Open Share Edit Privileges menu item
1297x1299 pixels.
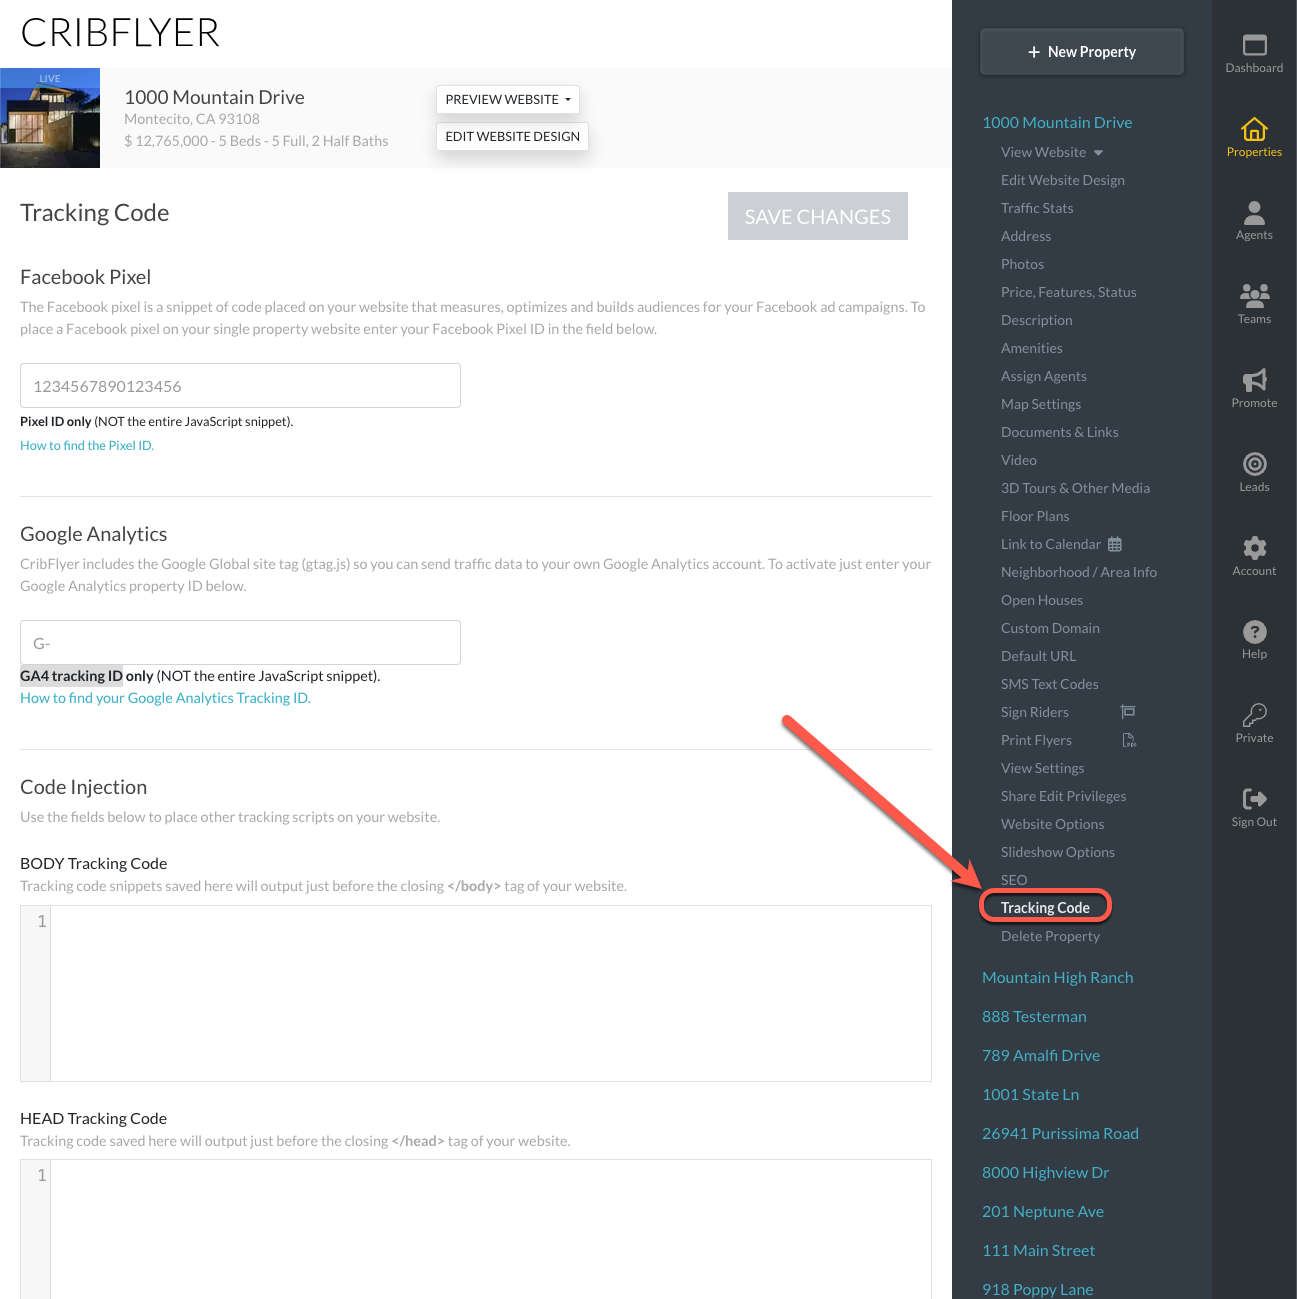[1063, 796]
